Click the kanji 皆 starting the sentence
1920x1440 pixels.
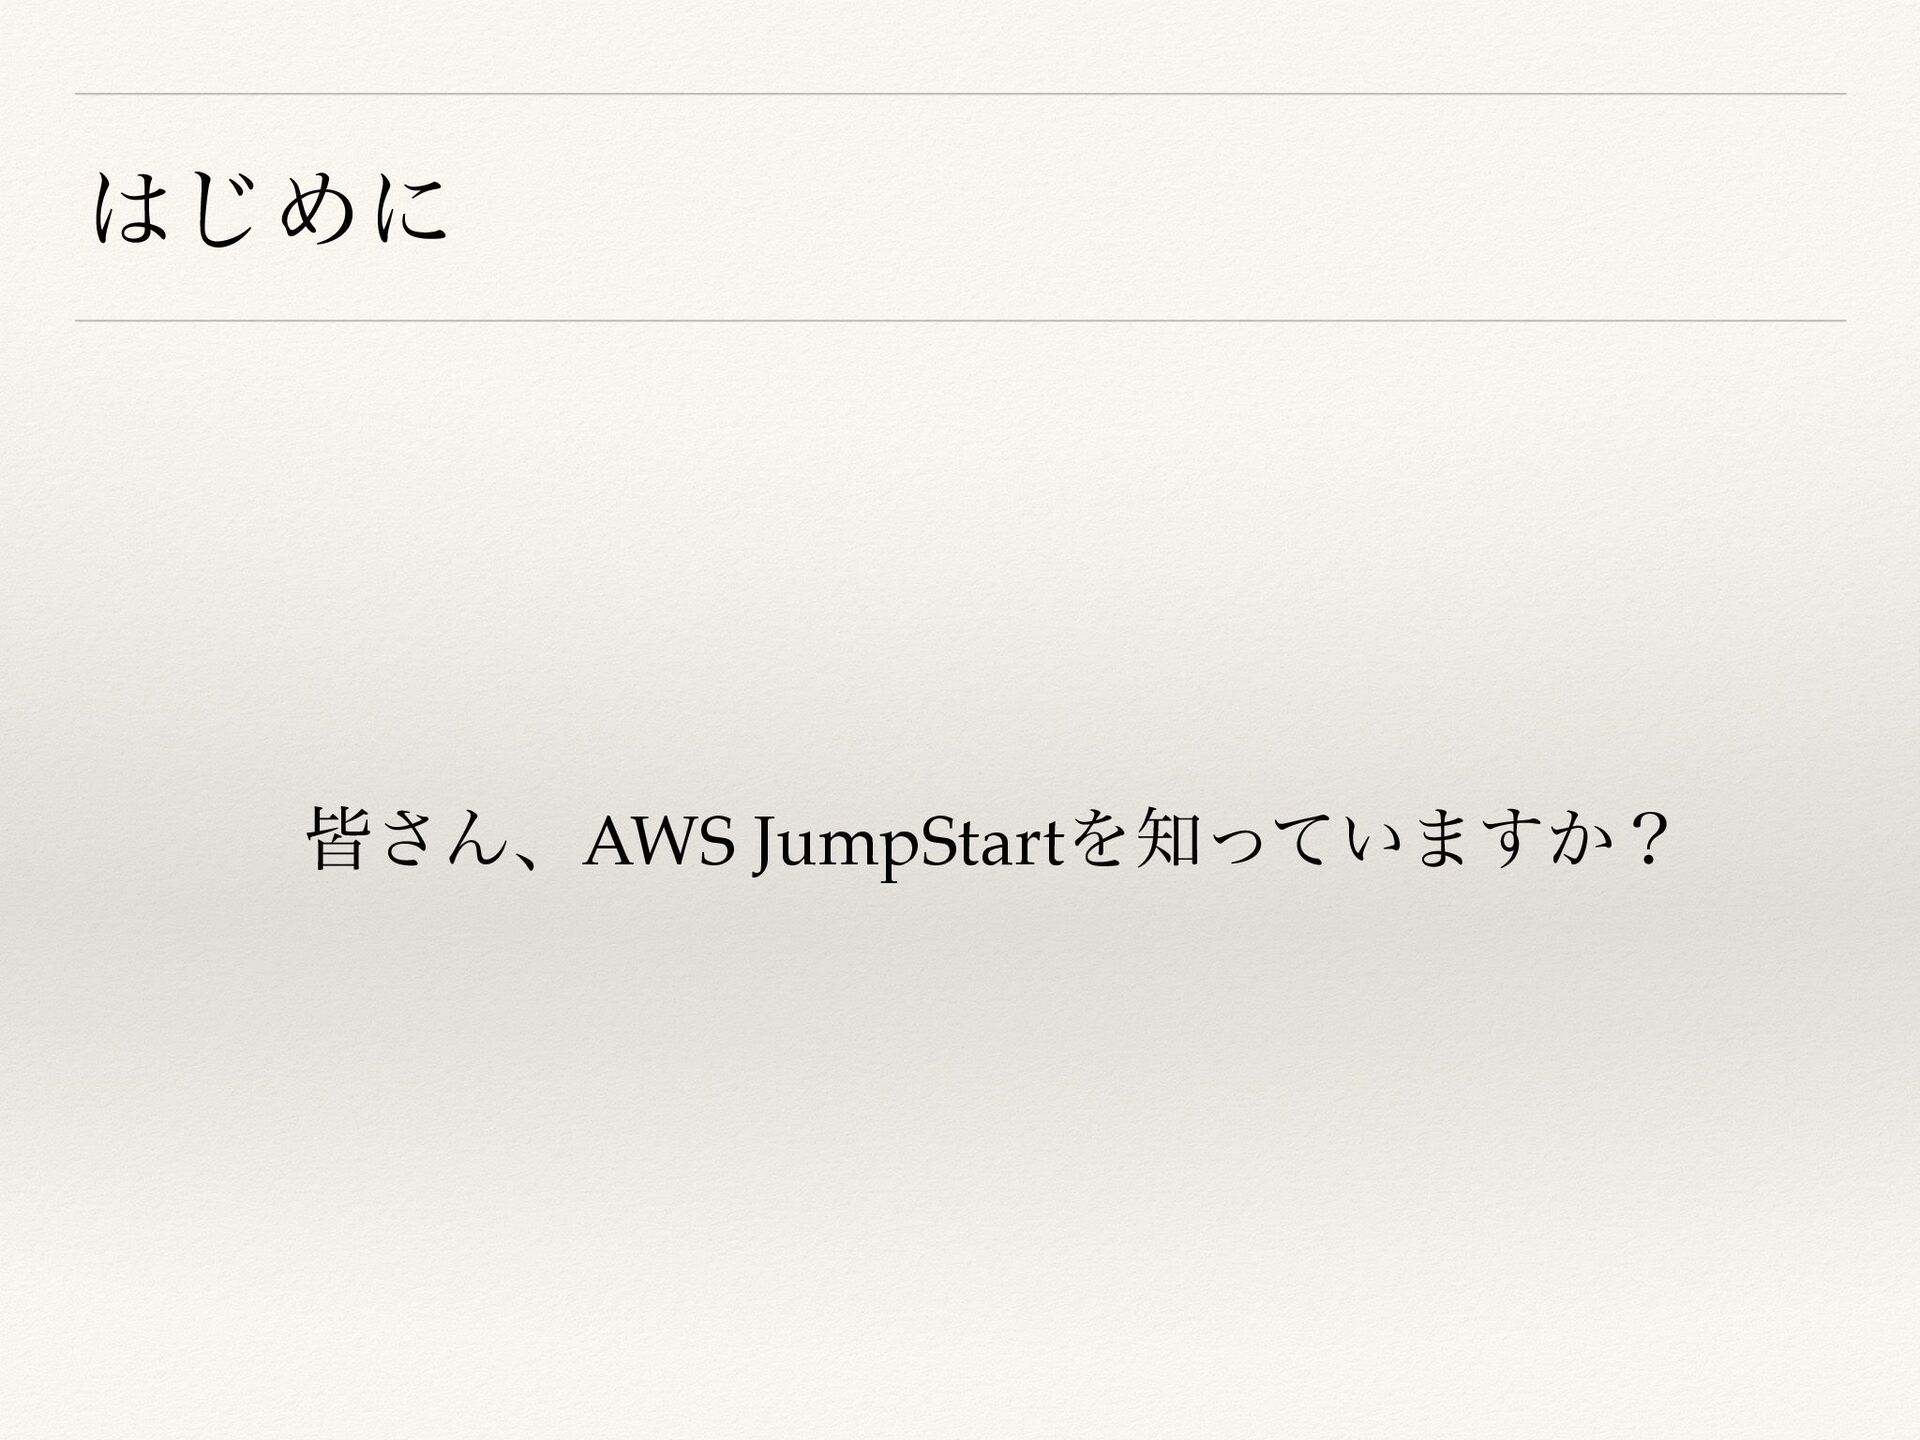[339, 842]
